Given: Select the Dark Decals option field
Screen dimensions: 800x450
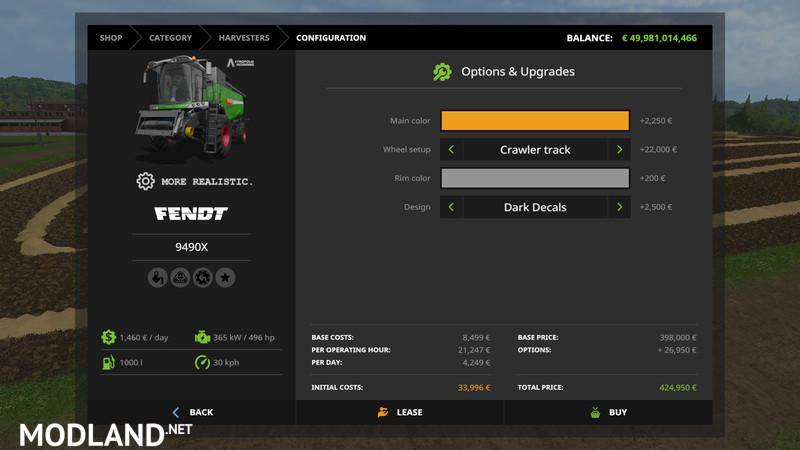Looking at the screenshot, I should (x=535, y=207).
